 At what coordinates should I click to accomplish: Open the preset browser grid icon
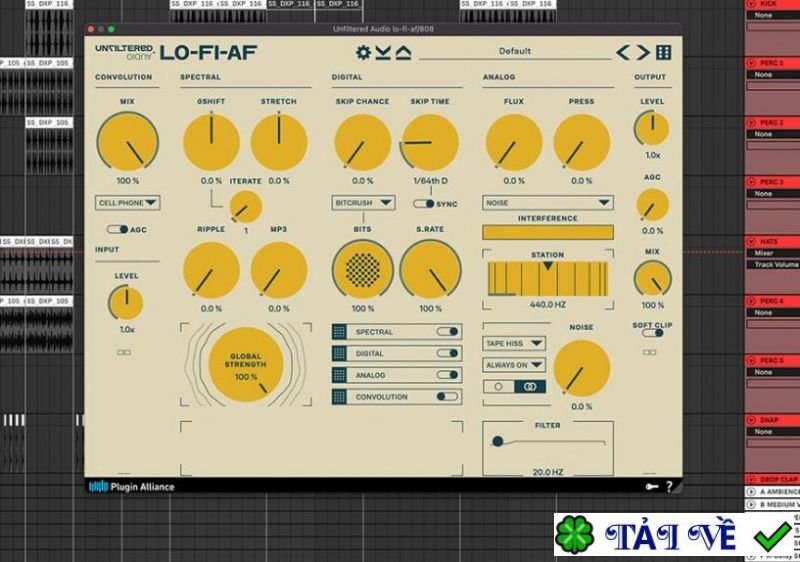(663, 52)
